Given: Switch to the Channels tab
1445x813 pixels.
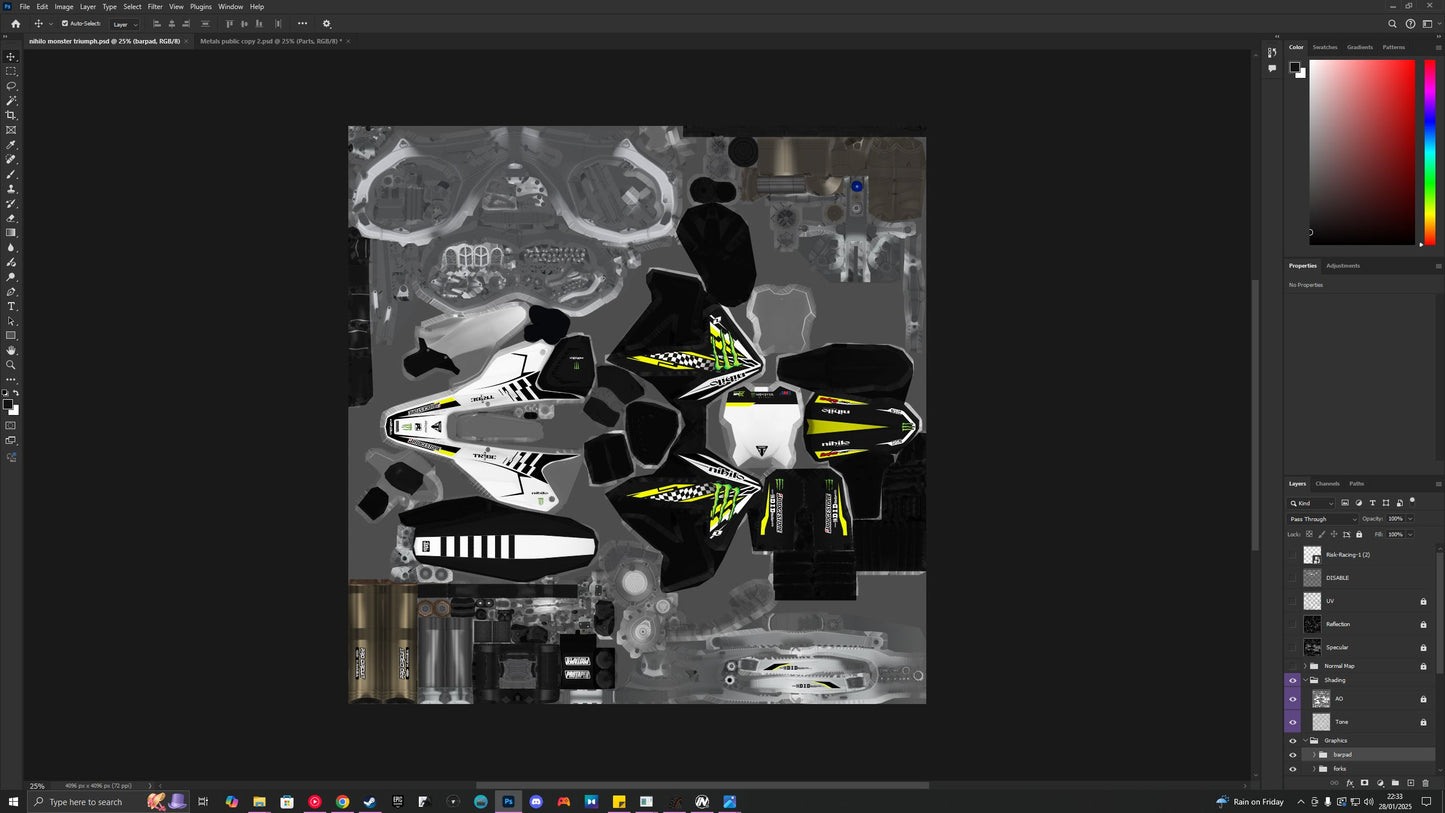Looking at the screenshot, I should (x=1327, y=483).
